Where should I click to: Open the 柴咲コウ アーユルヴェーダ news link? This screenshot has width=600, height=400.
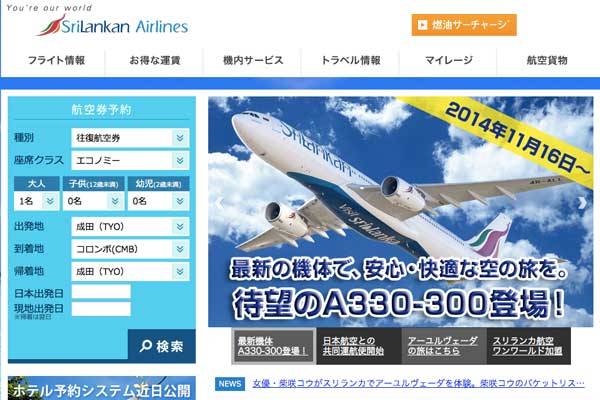pyautogui.click(x=418, y=384)
